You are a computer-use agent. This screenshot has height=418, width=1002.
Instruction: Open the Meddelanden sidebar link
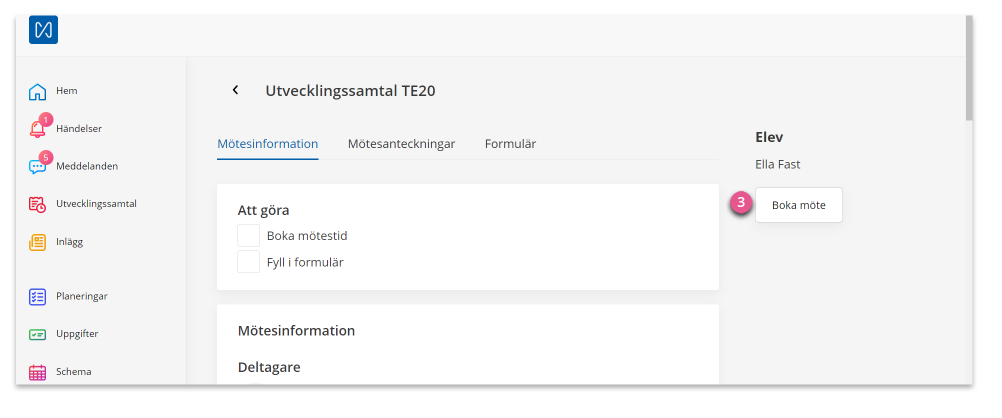click(x=87, y=166)
